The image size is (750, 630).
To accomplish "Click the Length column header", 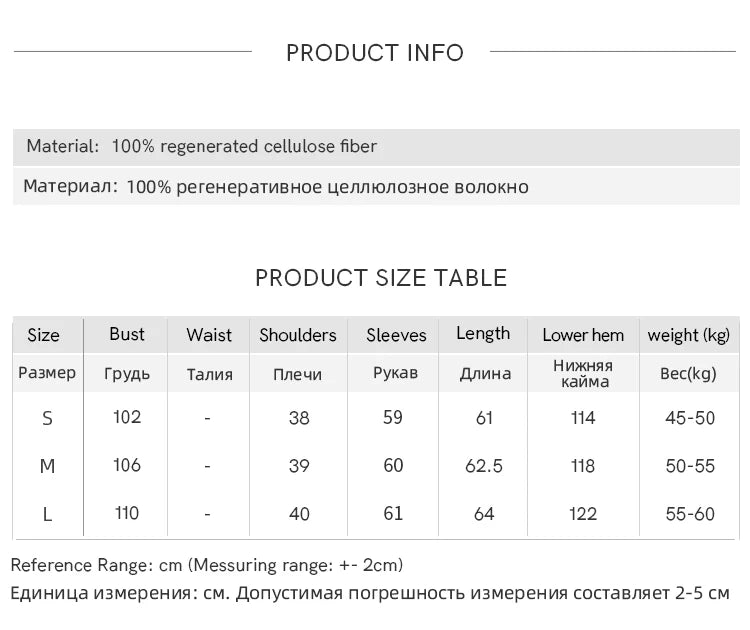I will click(x=483, y=334).
